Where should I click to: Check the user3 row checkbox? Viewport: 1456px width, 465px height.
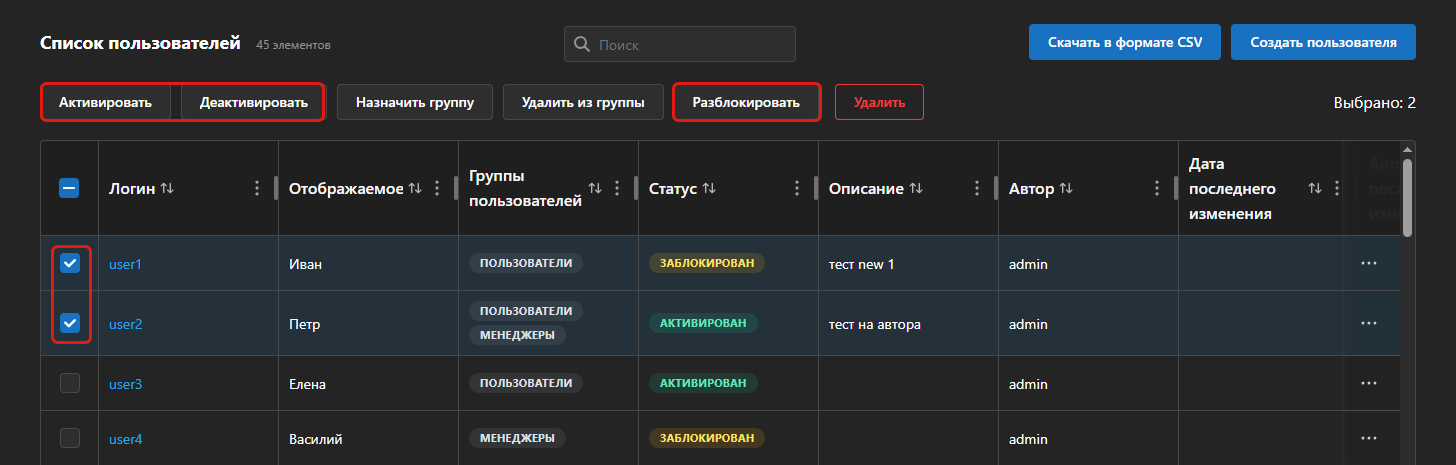pyautogui.click(x=70, y=383)
